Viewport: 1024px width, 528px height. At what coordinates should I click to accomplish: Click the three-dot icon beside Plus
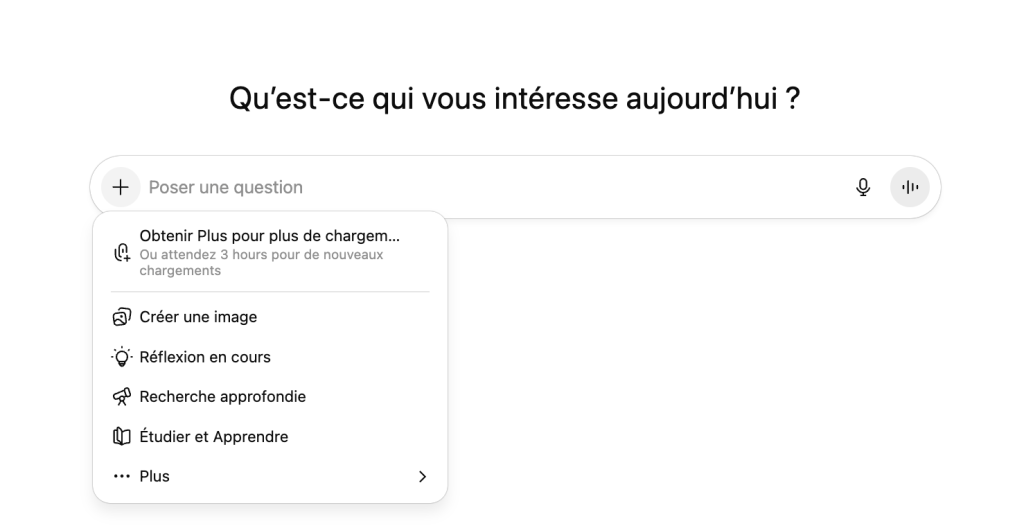tap(122, 477)
